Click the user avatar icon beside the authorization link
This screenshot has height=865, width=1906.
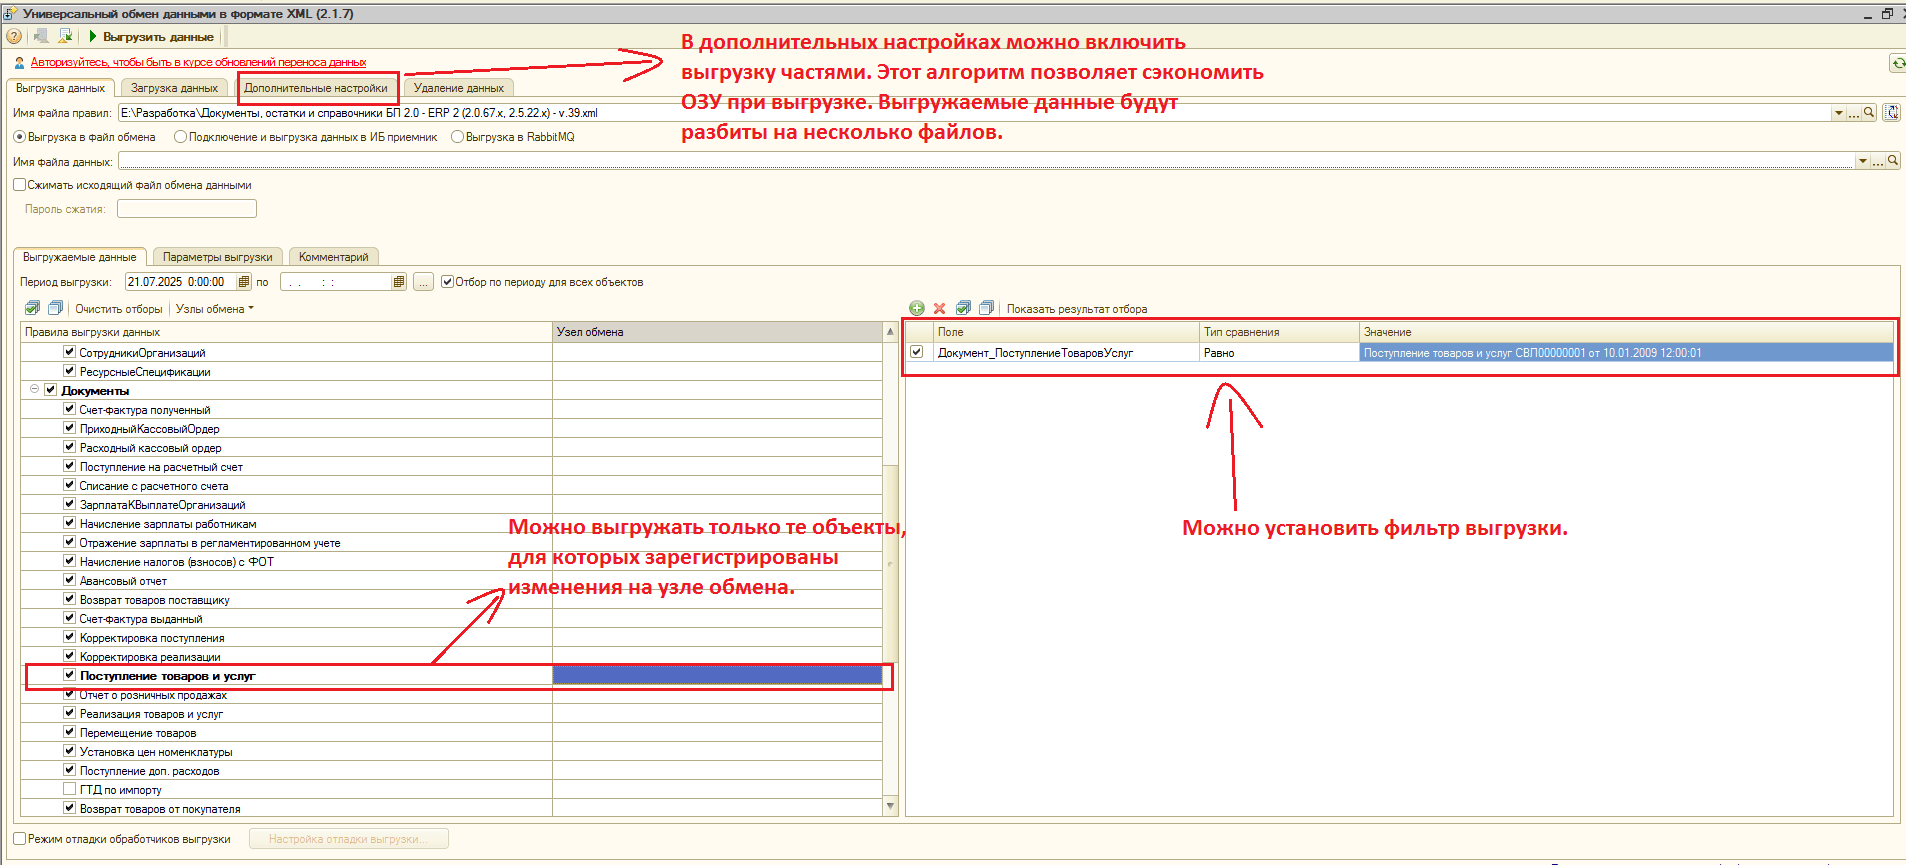[x=19, y=62]
